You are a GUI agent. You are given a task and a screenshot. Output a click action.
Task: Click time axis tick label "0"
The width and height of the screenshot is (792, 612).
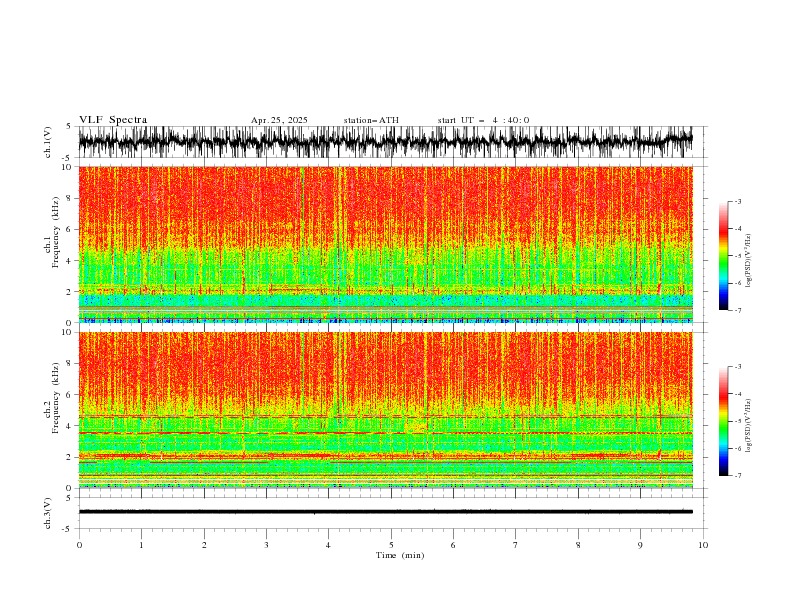pos(79,545)
